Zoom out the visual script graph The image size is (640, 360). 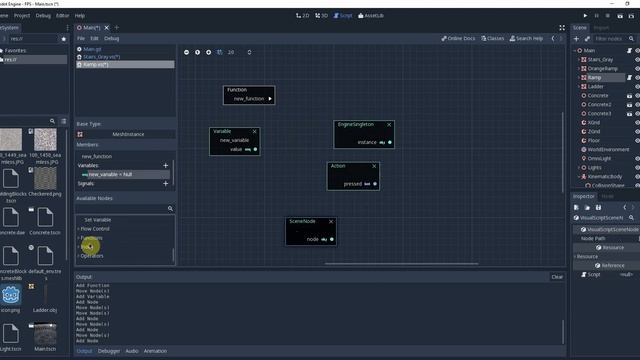[187, 52]
